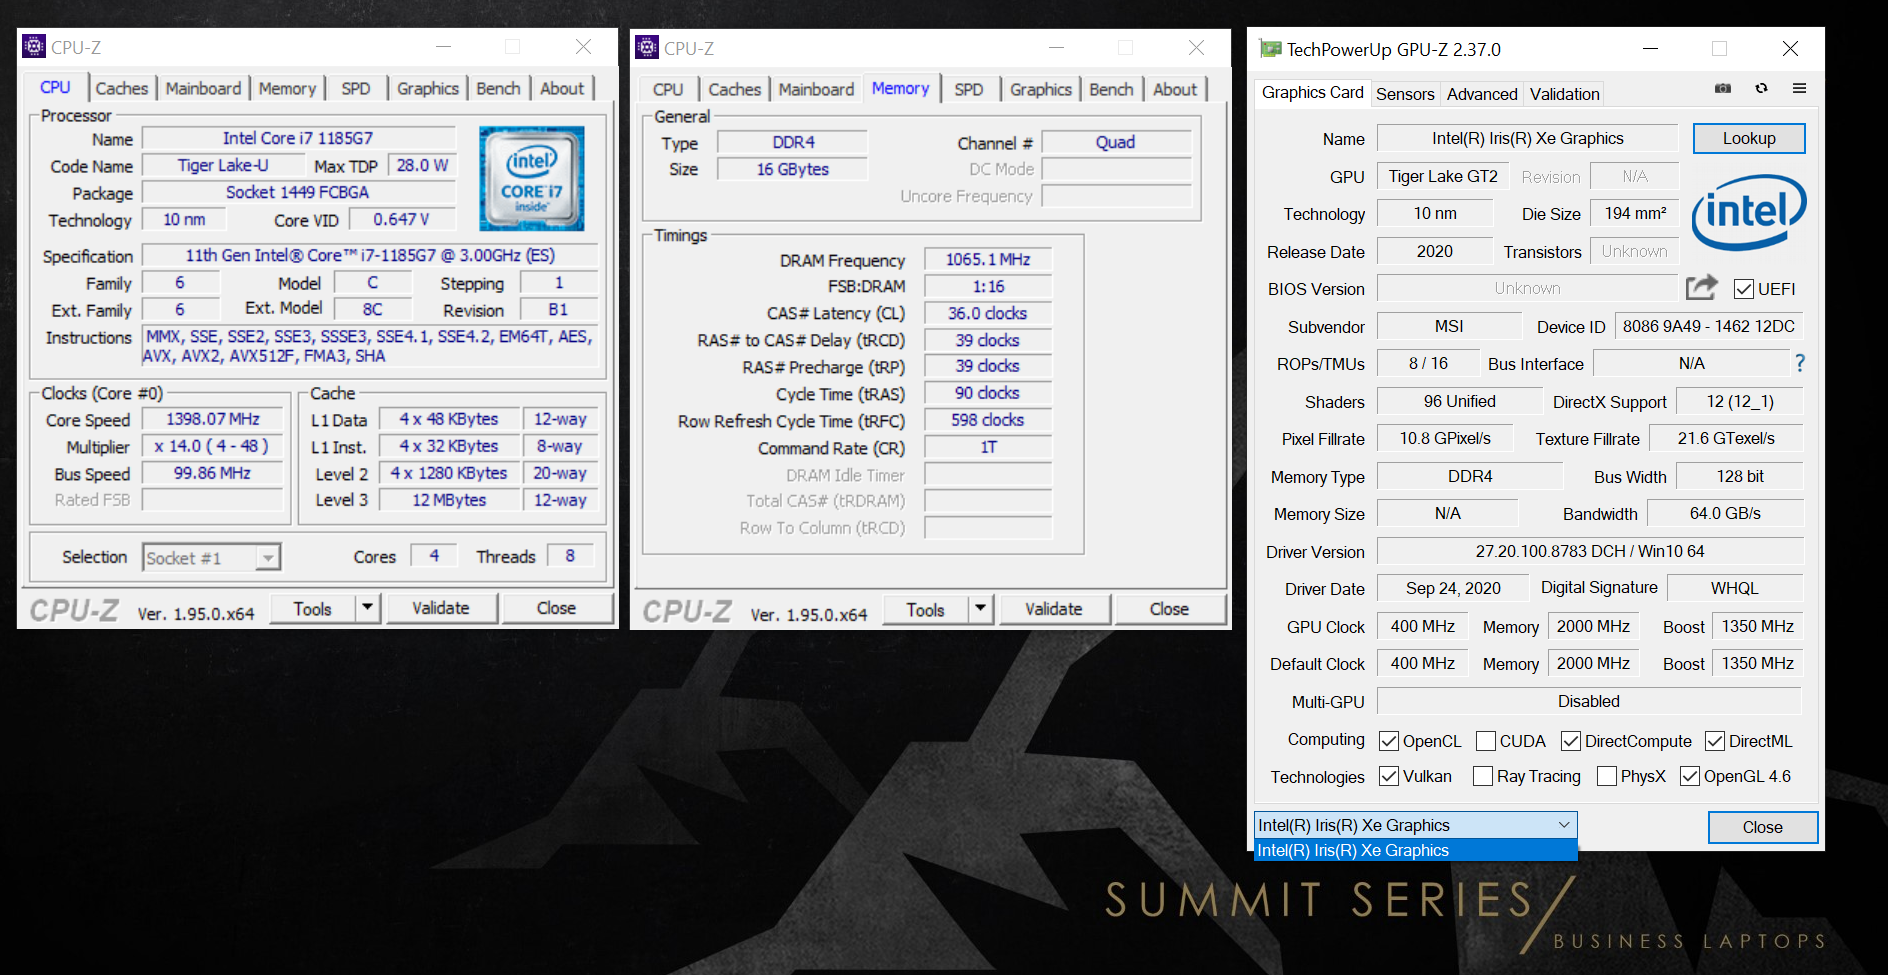1888x975 pixels.
Task: Click the middle CPU-Z window title icon
Action: click(647, 47)
